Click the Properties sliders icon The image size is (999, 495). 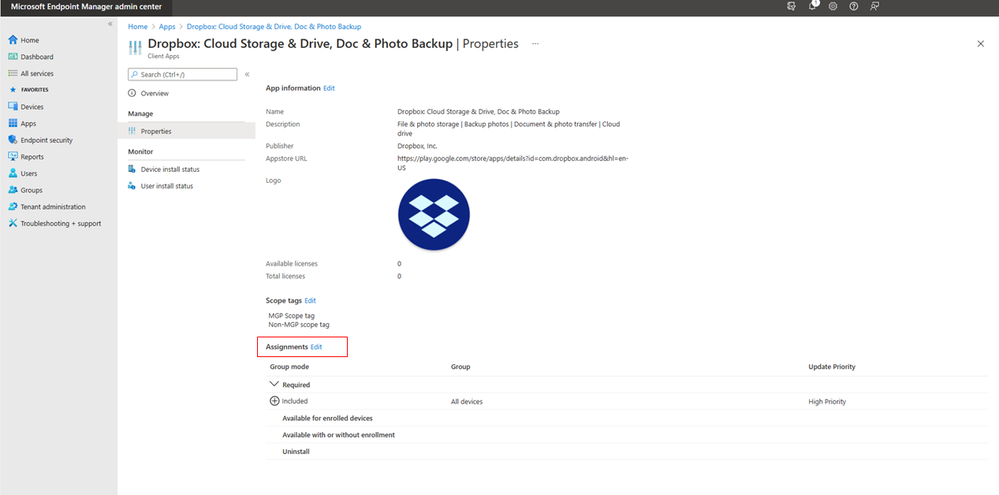(x=132, y=131)
